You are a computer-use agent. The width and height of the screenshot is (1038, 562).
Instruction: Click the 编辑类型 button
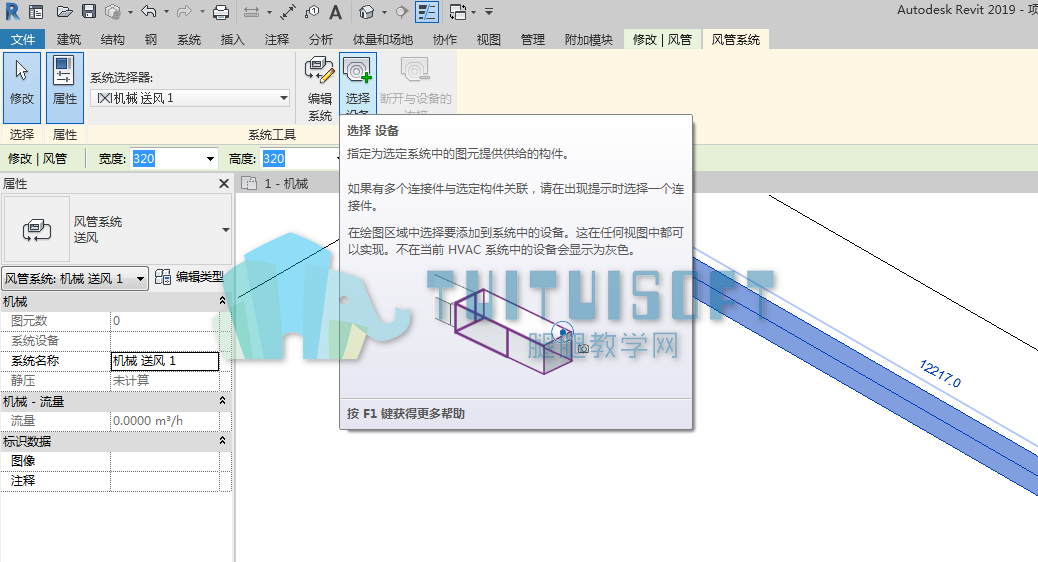coord(190,277)
